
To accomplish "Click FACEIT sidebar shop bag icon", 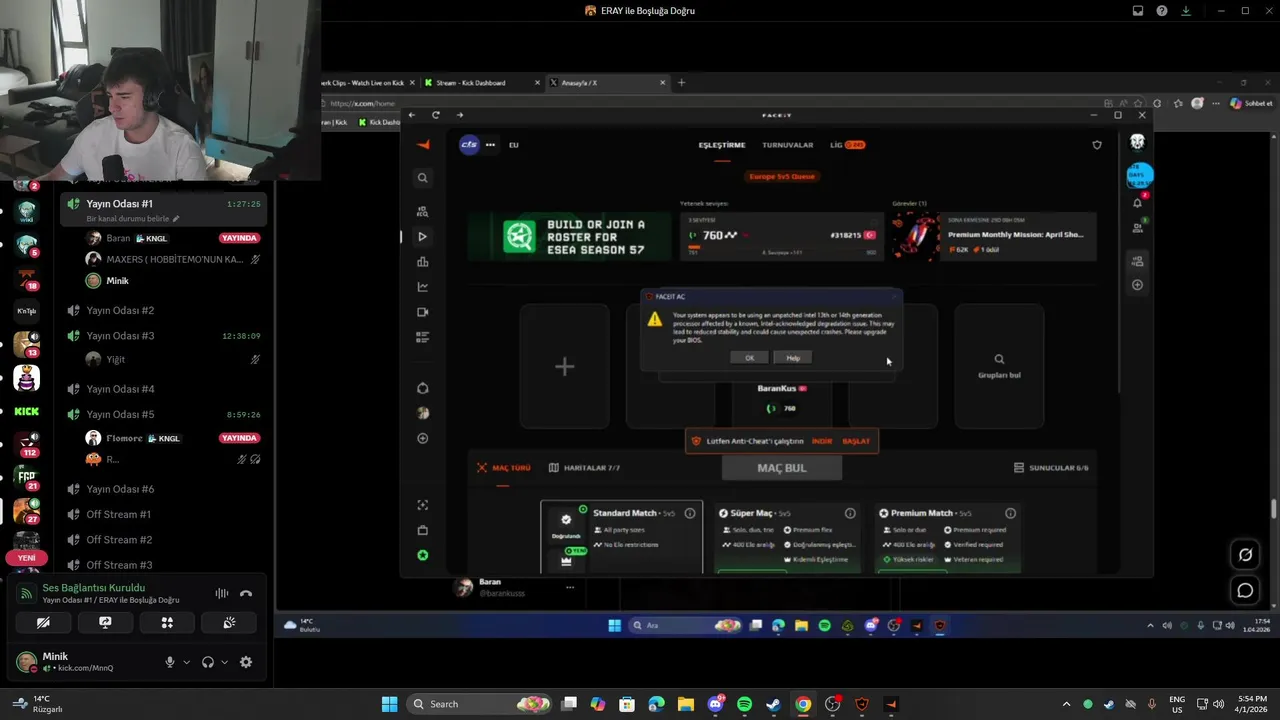I will pos(423,530).
